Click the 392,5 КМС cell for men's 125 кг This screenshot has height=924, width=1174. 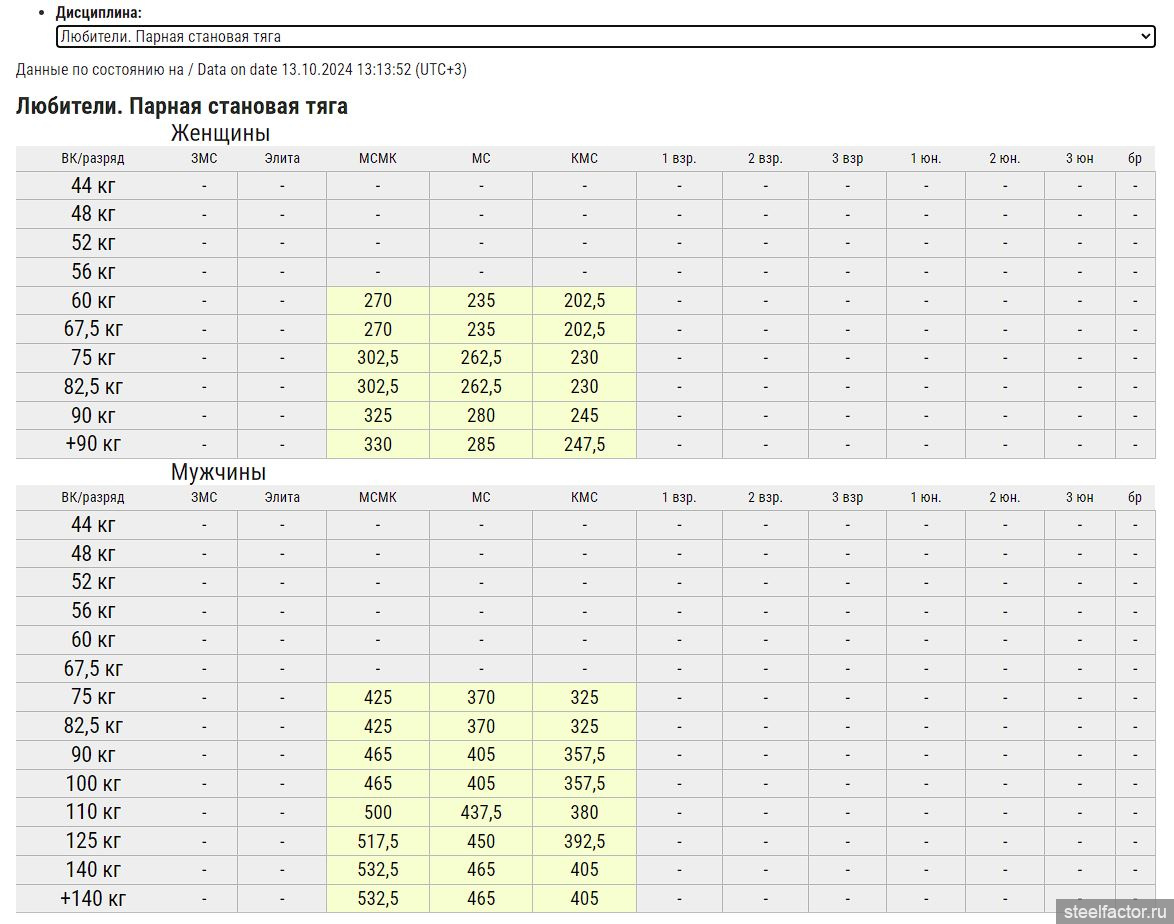point(584,841)
